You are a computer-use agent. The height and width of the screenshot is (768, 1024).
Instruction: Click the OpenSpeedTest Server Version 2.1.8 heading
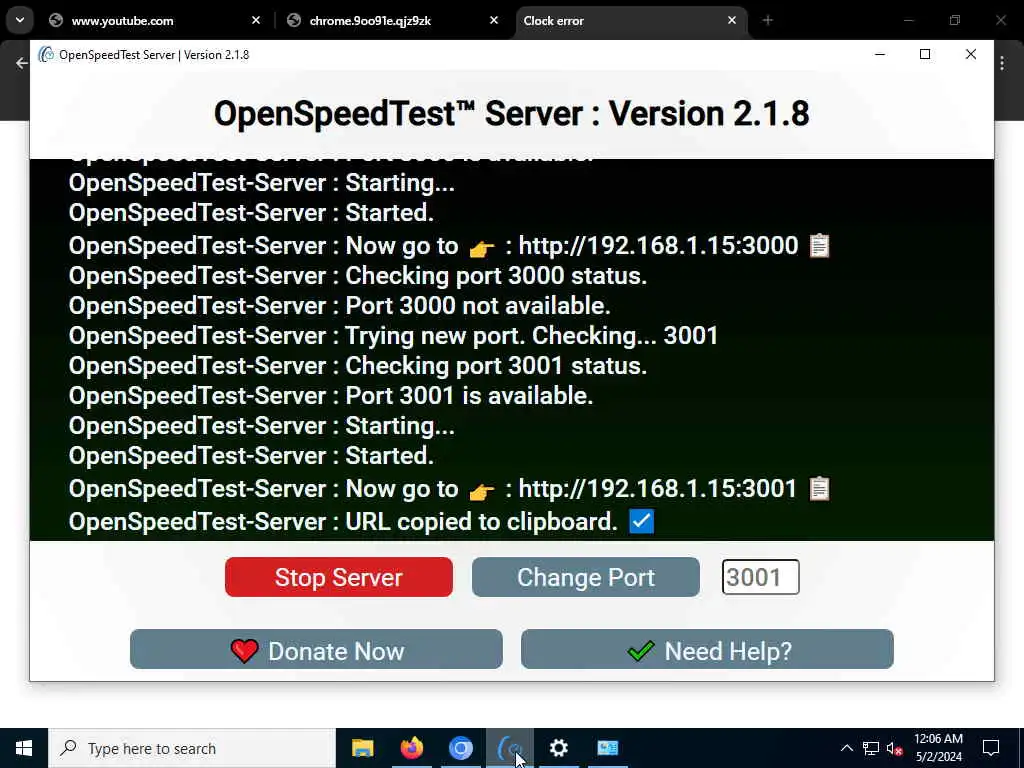point(511,114)
